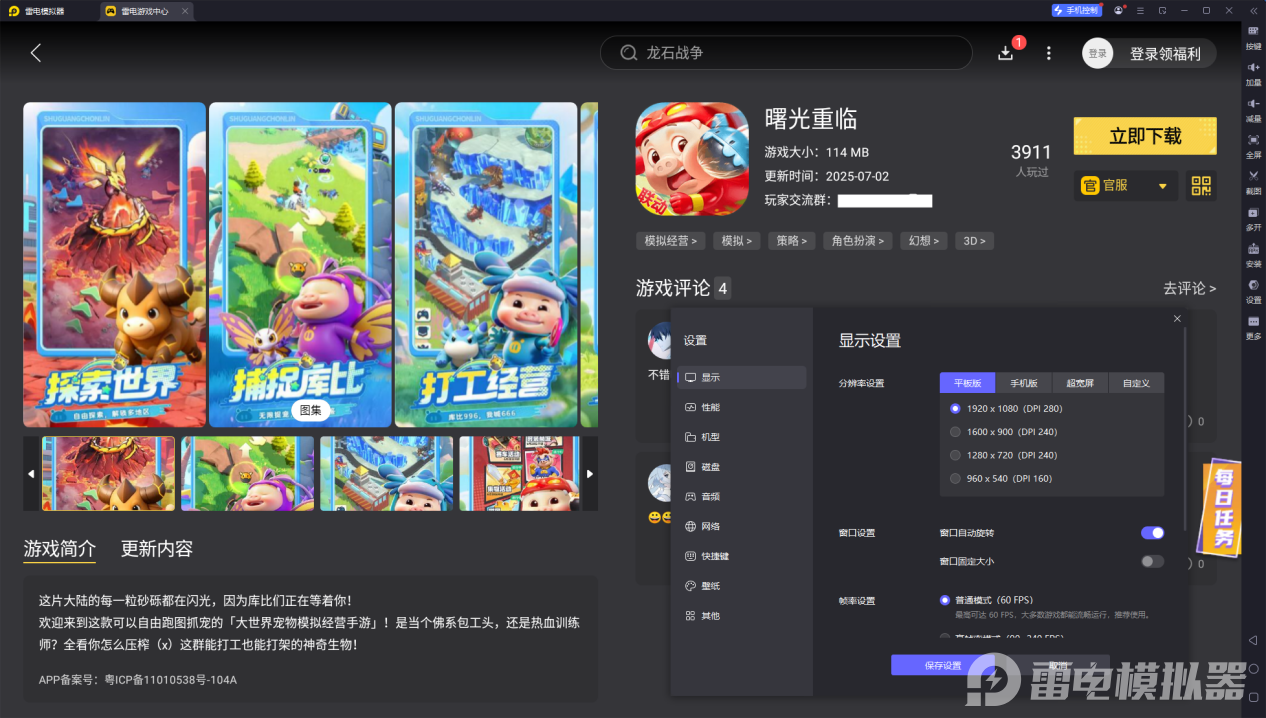Increase volume with 加量 icon

[x=1253, y=74]
